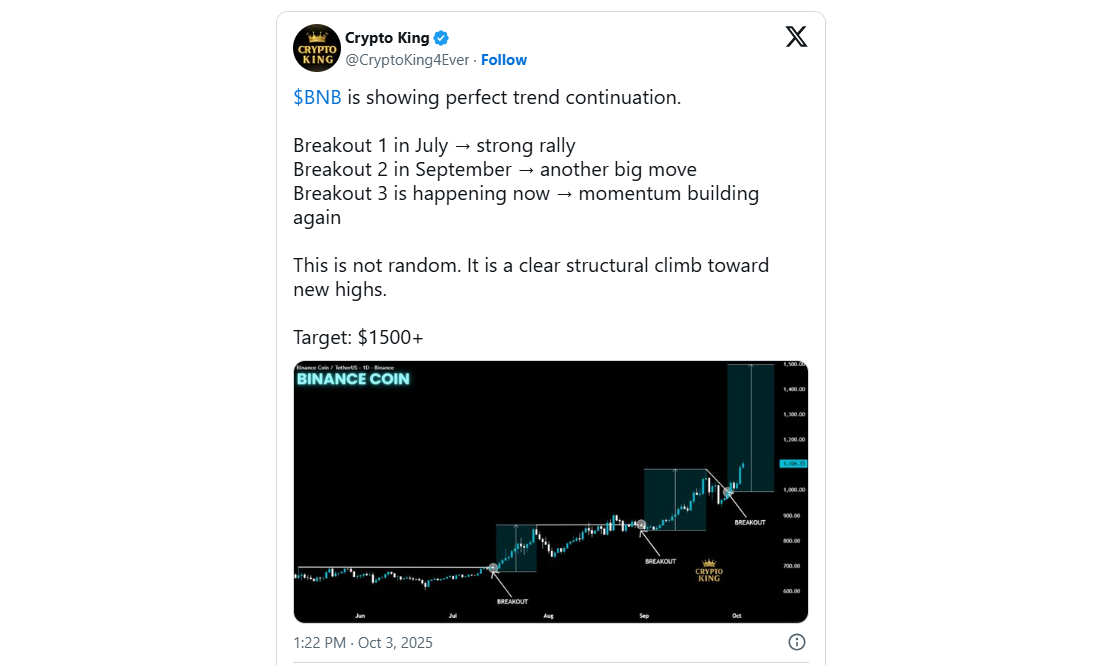Click the tweet info icon
This screenshot has width=1111, height=665.
797,642
